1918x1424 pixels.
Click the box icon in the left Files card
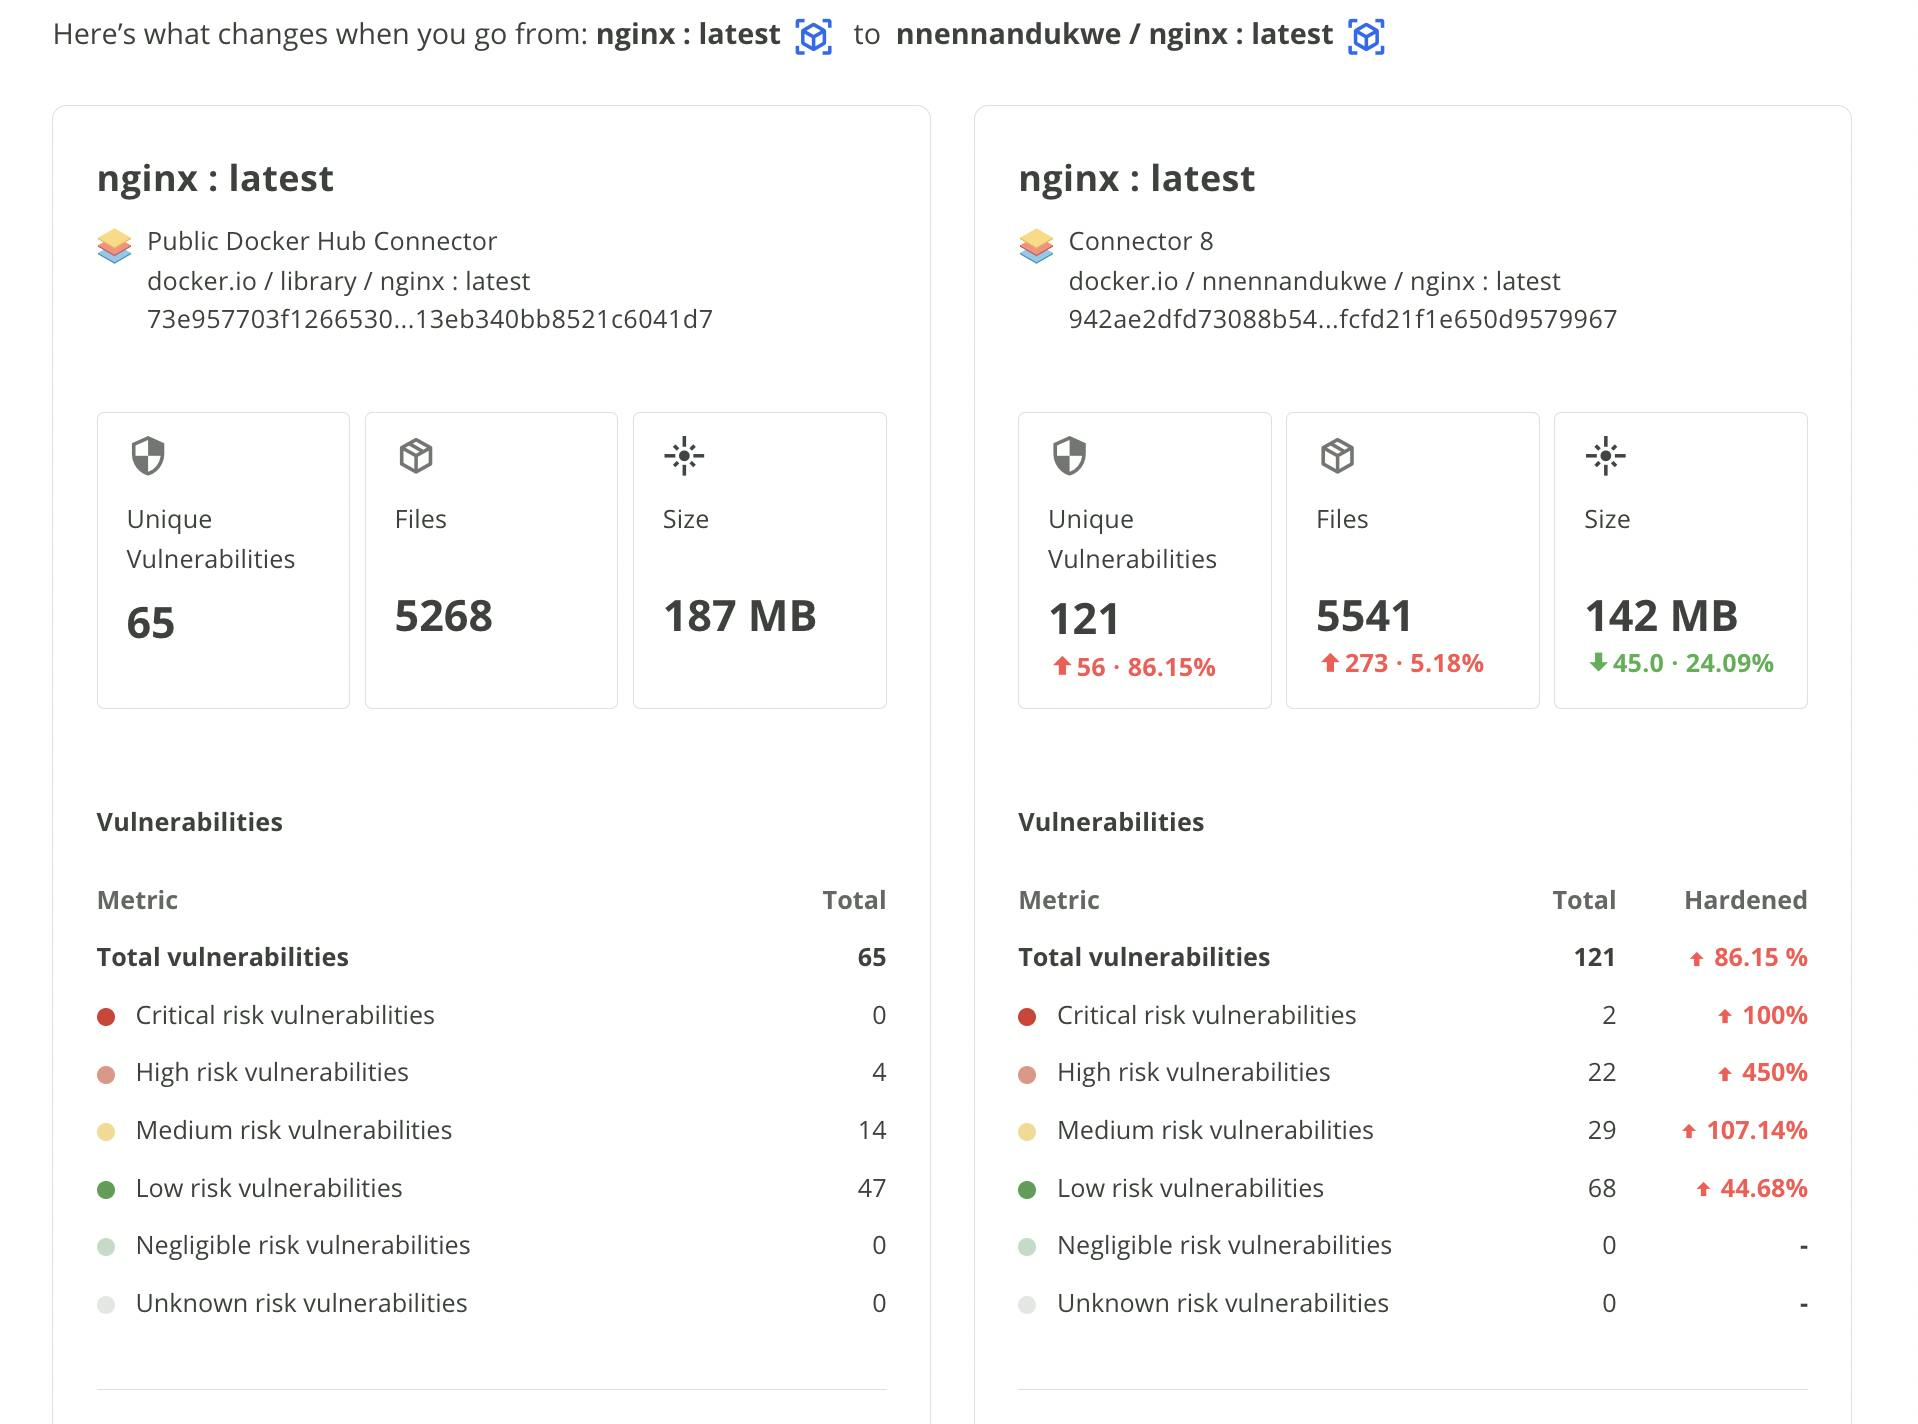click(x=416, y=456)
